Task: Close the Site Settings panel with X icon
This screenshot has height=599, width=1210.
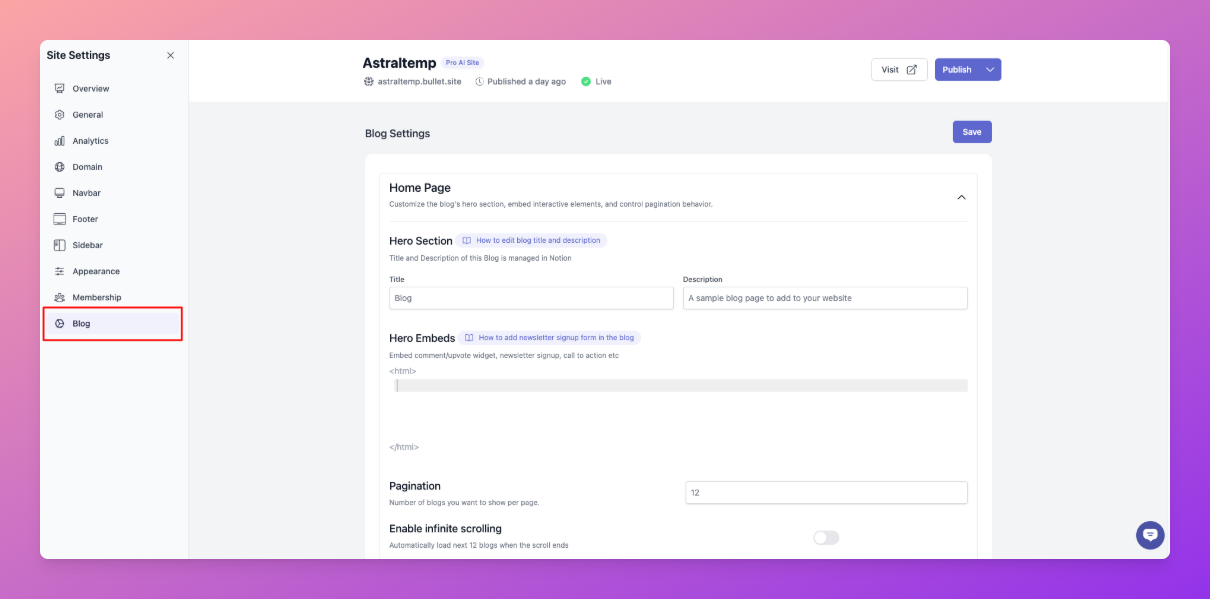Action: [x=170, y=56]
